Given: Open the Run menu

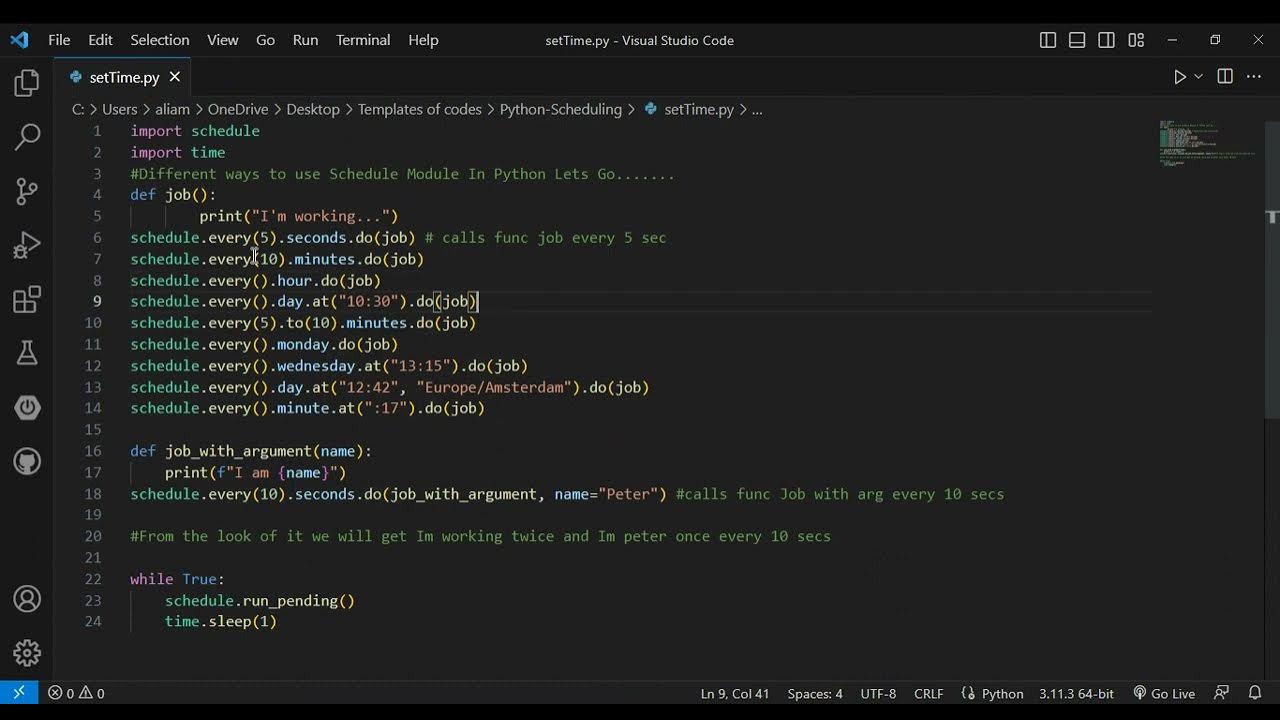Looking at the screenshot, I should point(305,40).
